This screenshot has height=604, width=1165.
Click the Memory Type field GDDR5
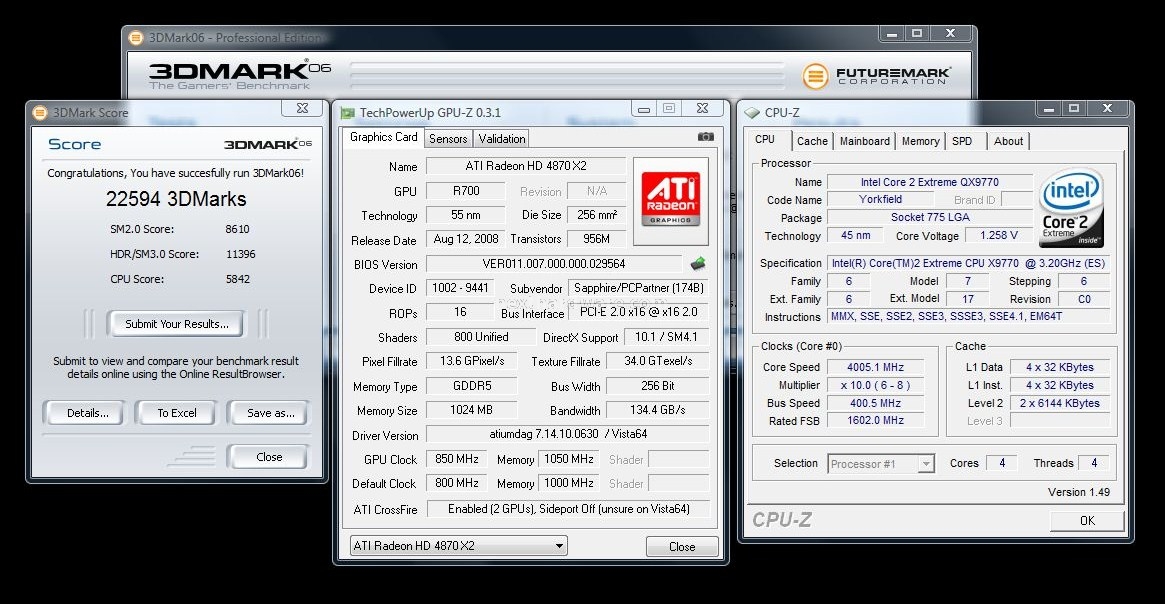(472, 386)
